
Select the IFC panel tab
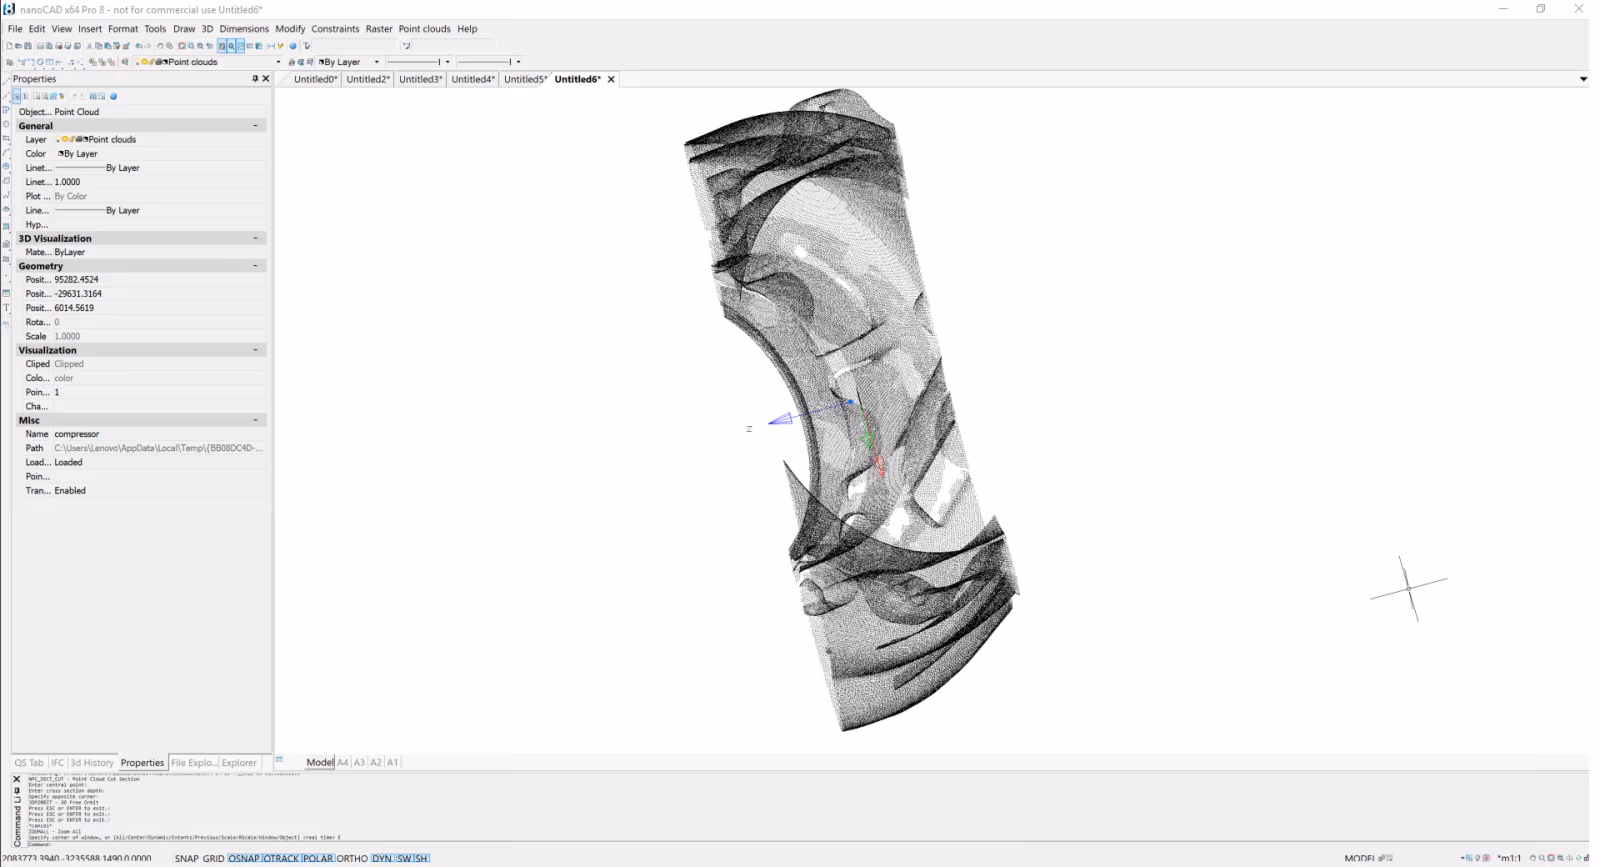coord(57,762)
